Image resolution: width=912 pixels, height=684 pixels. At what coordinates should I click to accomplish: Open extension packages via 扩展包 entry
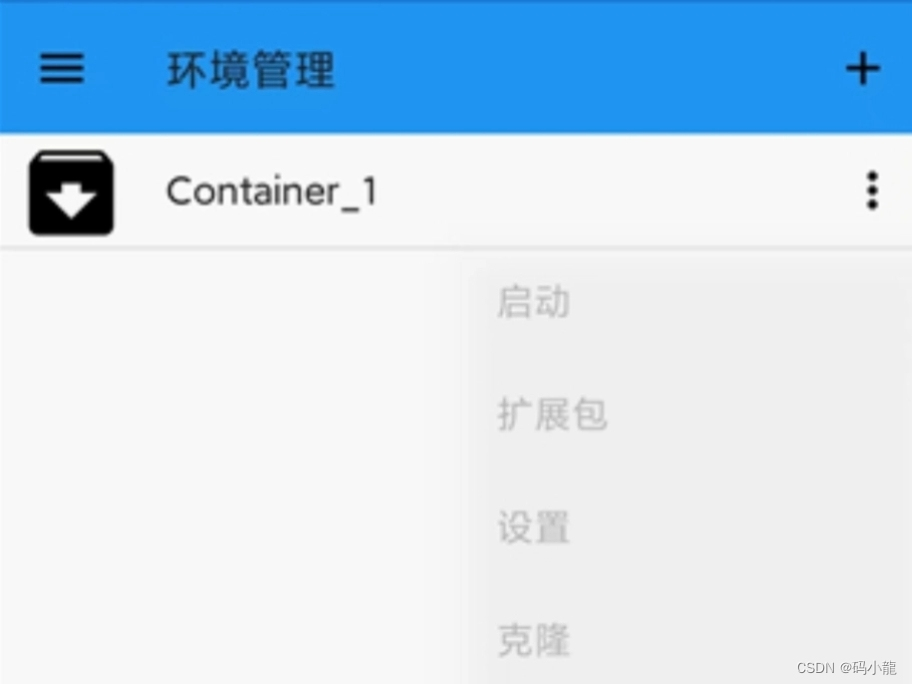pyautogui.click(x=552, y=414)
